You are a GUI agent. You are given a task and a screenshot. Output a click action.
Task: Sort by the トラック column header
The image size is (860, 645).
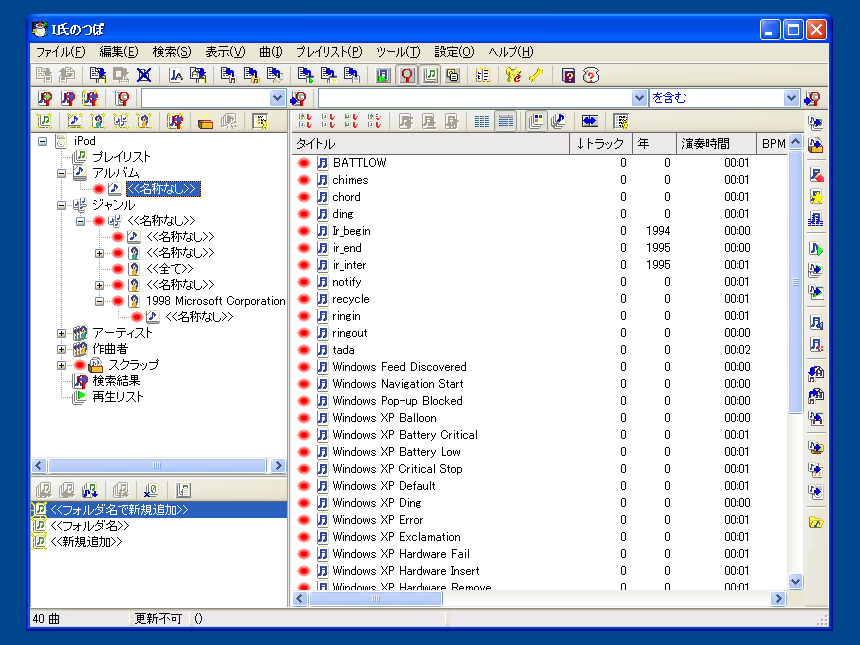click(601, 144)
